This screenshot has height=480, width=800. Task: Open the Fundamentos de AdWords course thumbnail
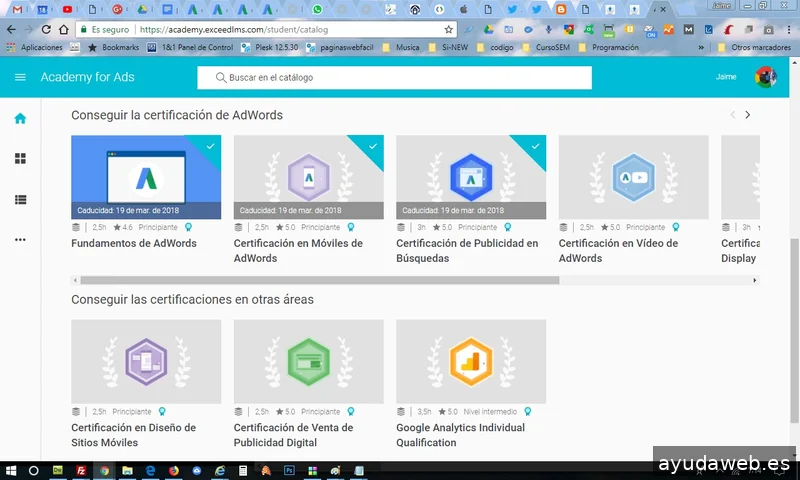click(x=146, y=177)
